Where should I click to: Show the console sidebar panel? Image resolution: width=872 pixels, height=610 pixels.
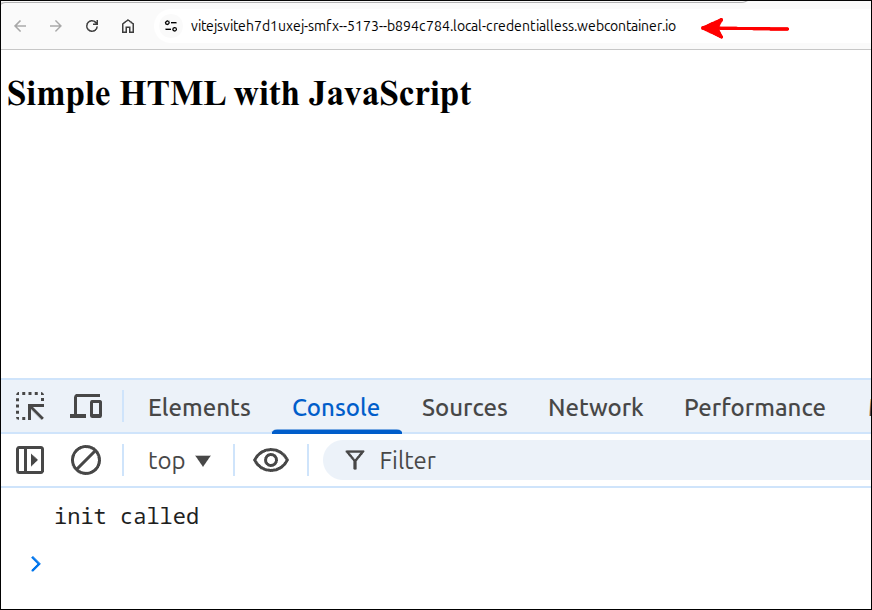coord(30,460)
